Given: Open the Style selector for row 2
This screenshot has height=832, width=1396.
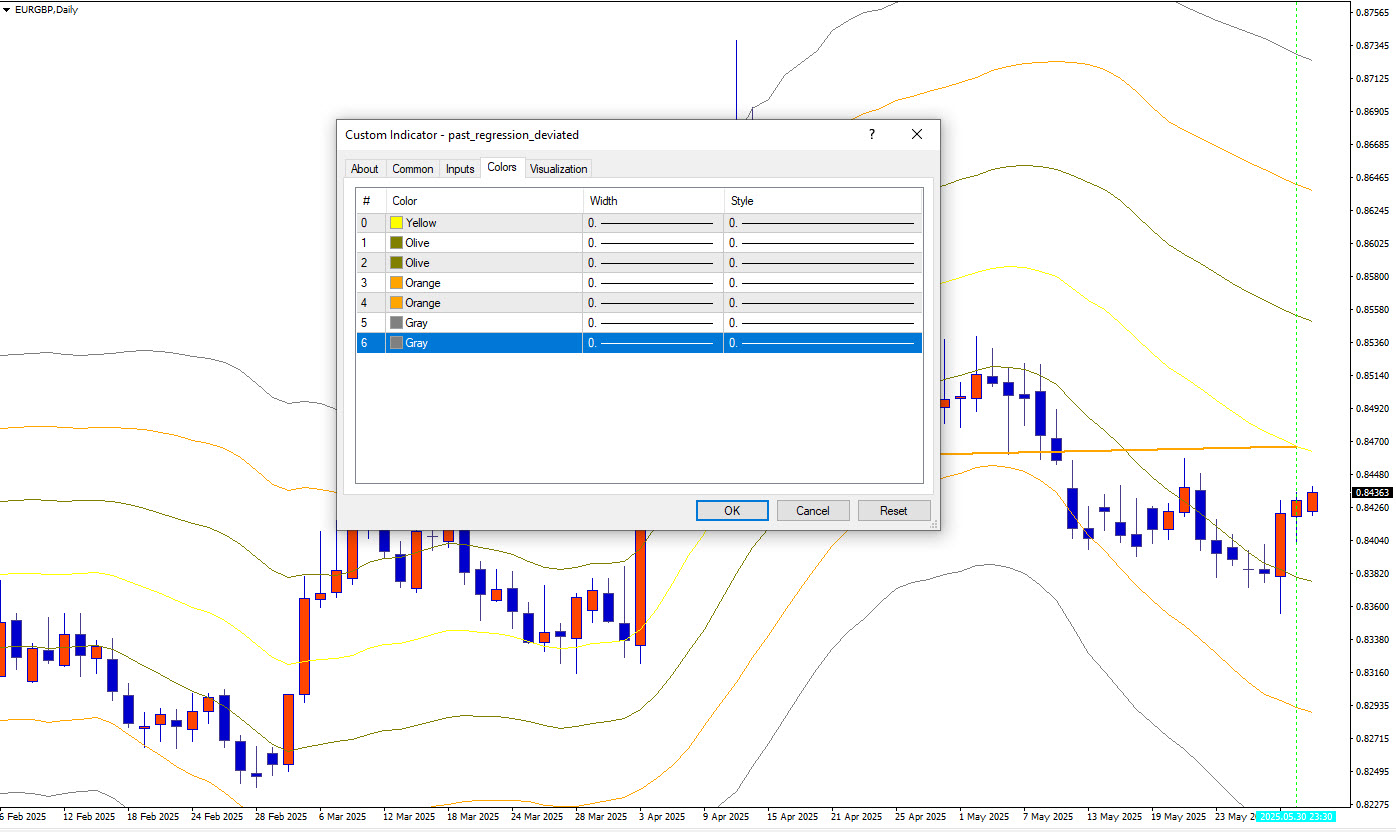Looking at the screenshot, I should coord(822,263).
